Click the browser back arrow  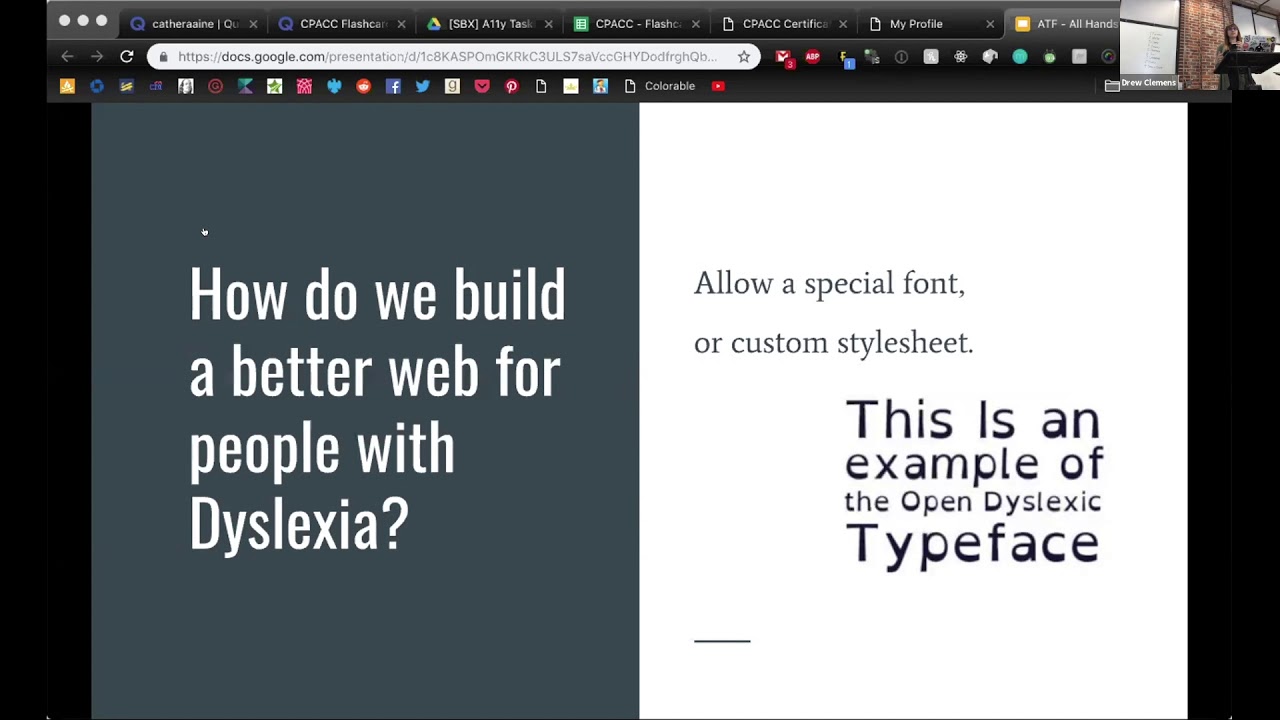[67, 57]
